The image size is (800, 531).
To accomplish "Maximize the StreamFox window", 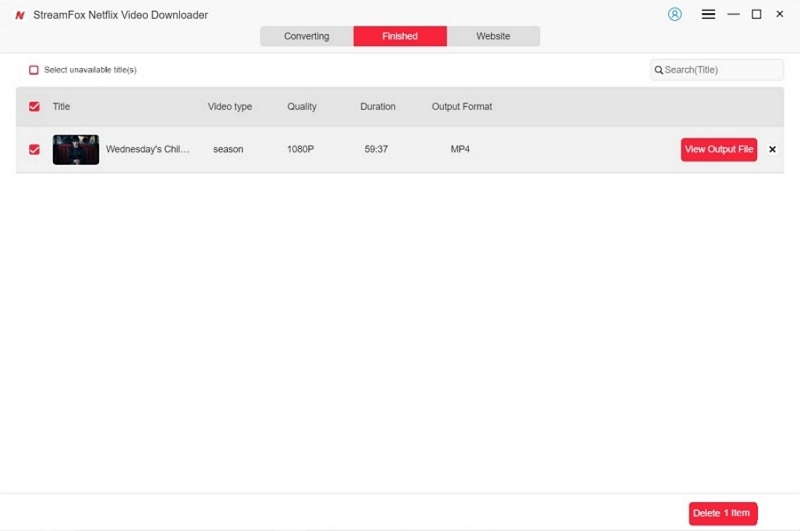I will click(756, 14).
